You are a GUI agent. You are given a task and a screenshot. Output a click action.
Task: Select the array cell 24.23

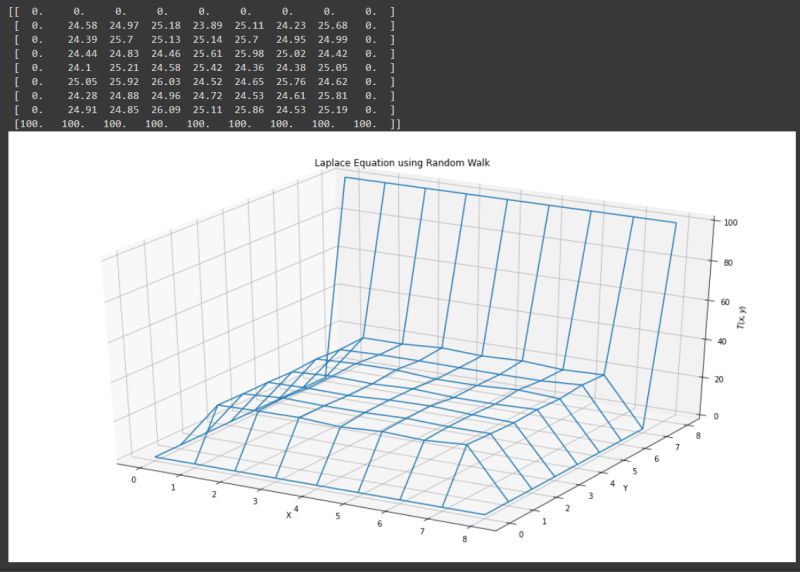tap(291, 26)
